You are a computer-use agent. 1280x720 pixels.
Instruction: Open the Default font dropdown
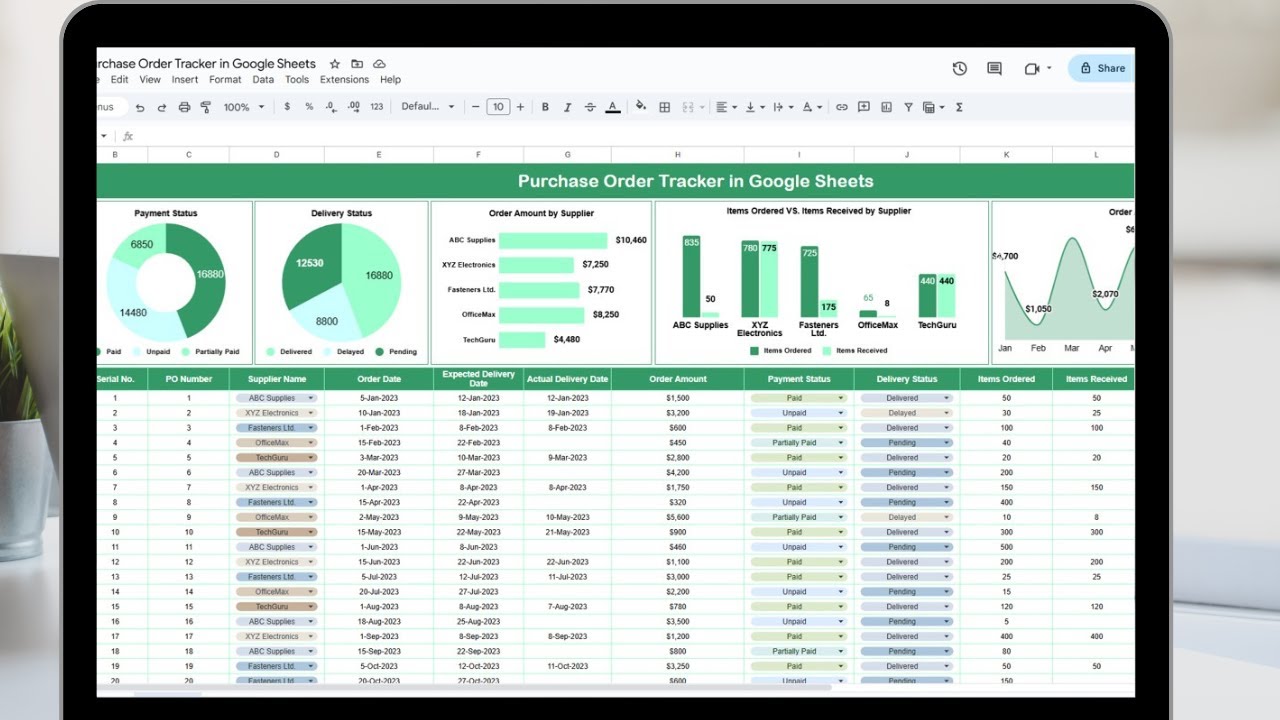428,107
